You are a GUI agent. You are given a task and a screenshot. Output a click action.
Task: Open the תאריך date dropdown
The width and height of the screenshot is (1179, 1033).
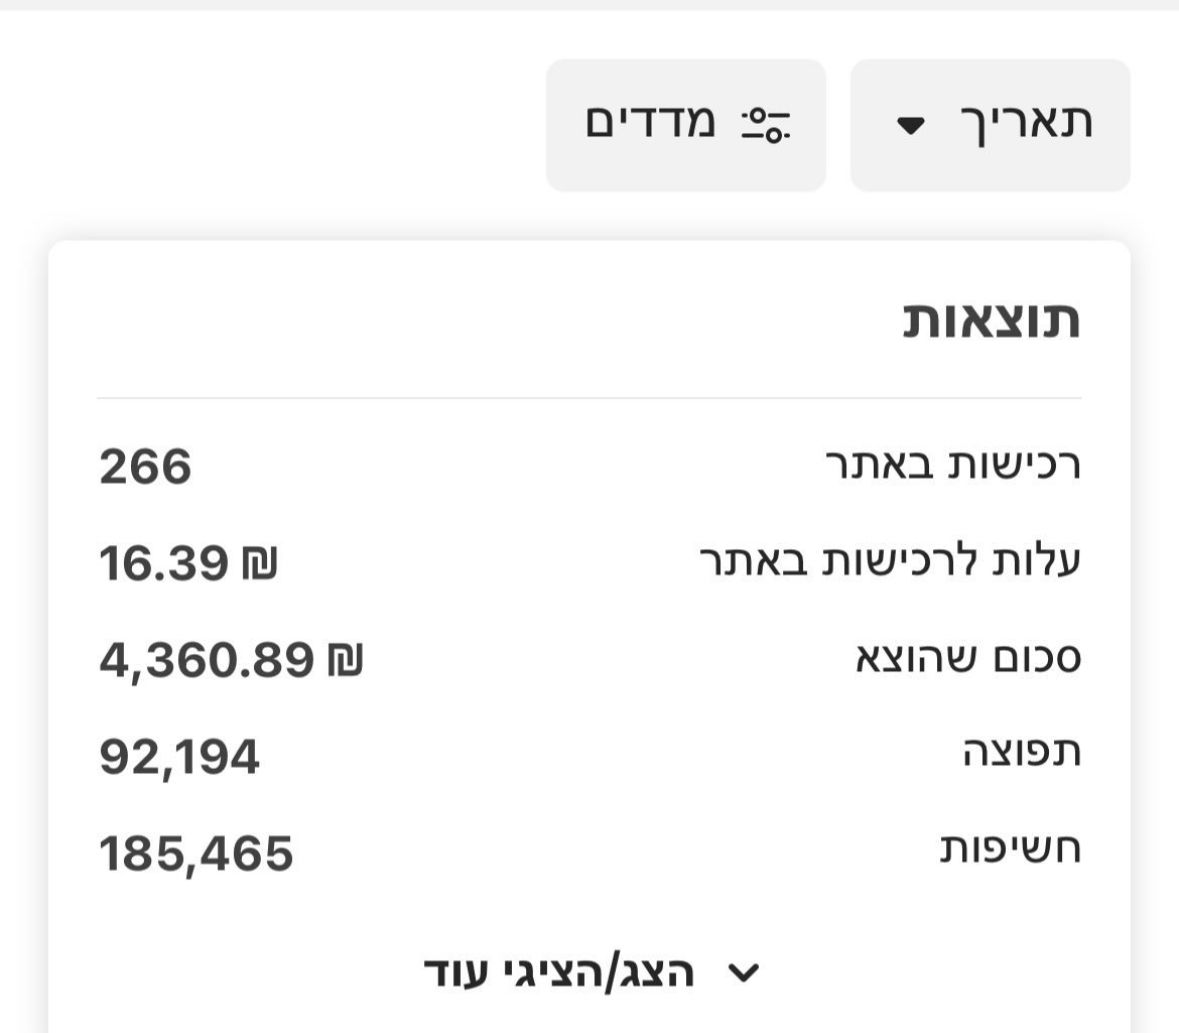pos(990,125)
